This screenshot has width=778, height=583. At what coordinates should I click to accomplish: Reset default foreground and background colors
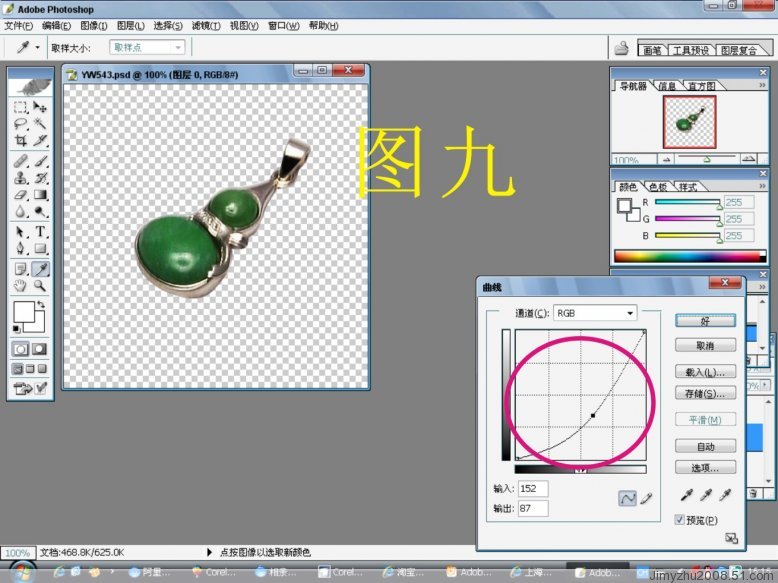pyautogui.click(x=16, y=329)
